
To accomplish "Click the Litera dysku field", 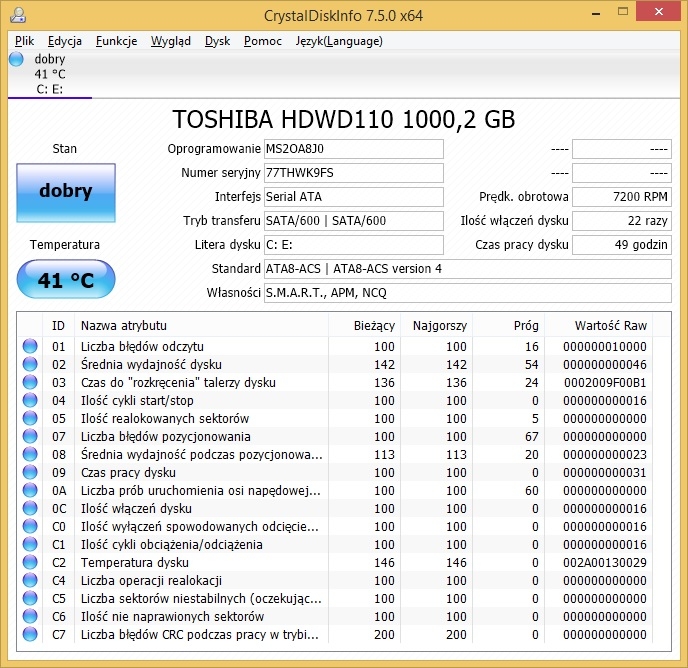I will pyautogui.click(x=354, y=244).
